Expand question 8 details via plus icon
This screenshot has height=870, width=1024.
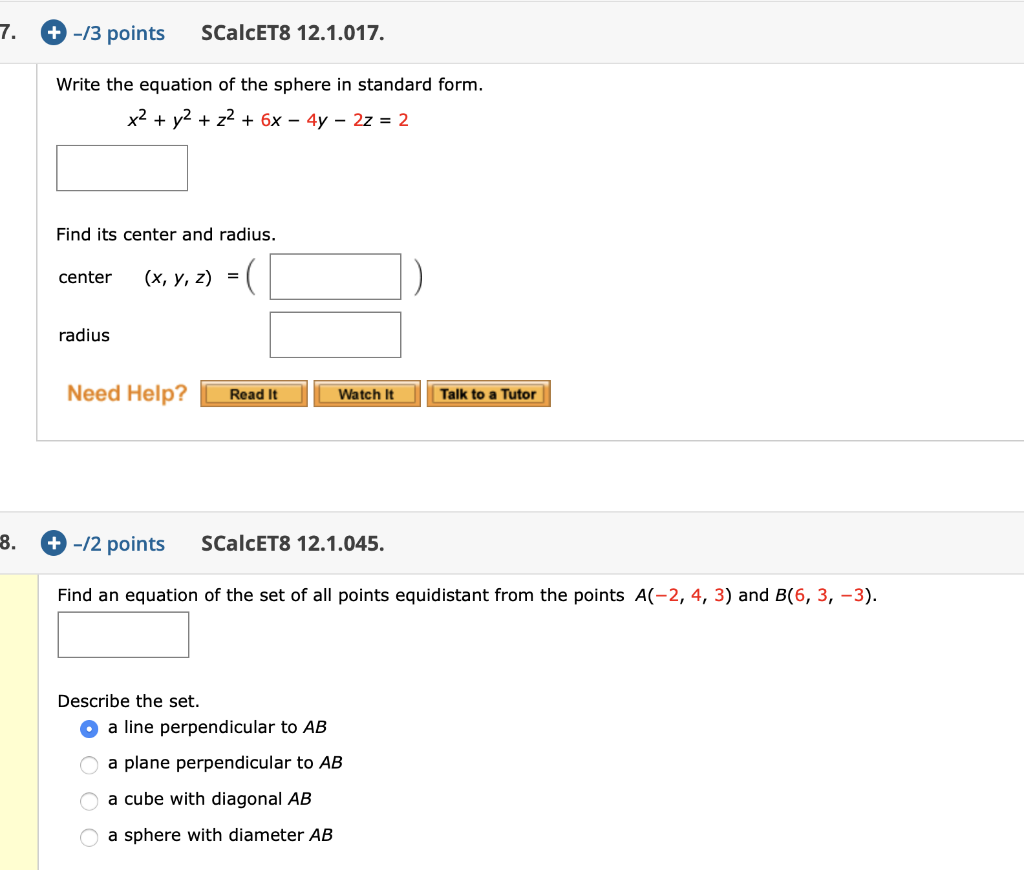[x=52, y=544]
